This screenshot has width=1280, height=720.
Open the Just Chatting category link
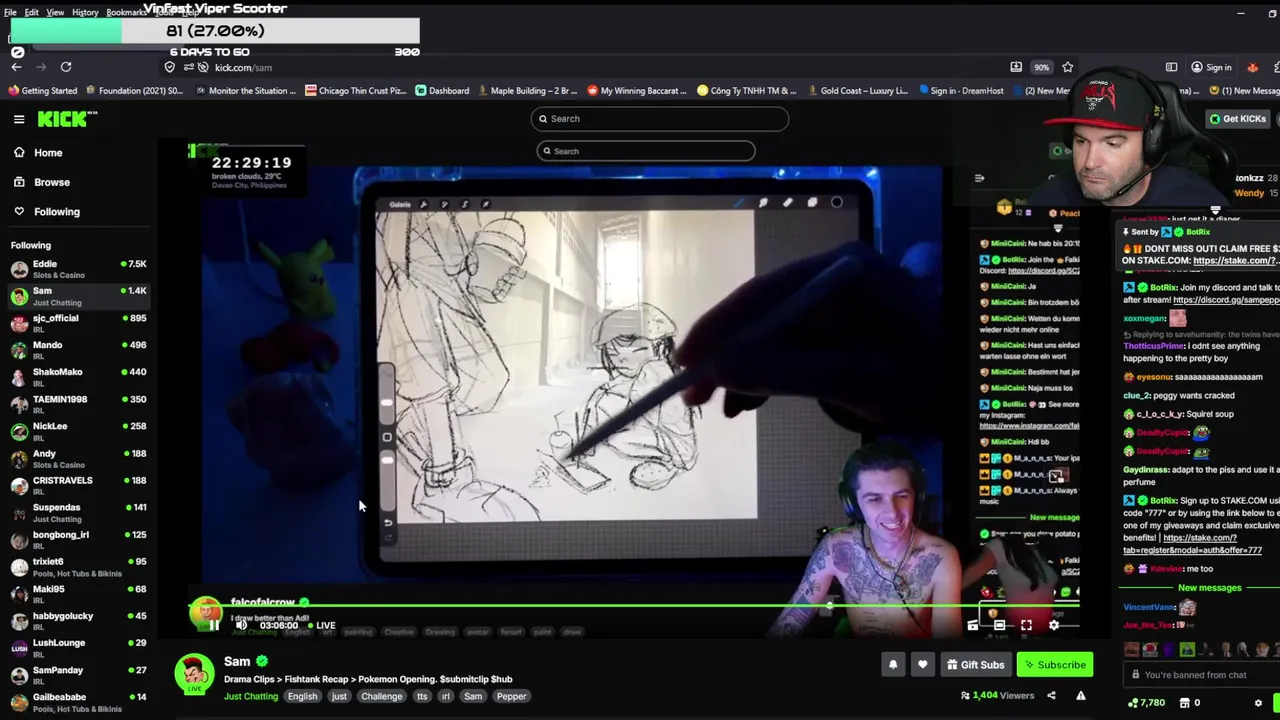point(251,697)
